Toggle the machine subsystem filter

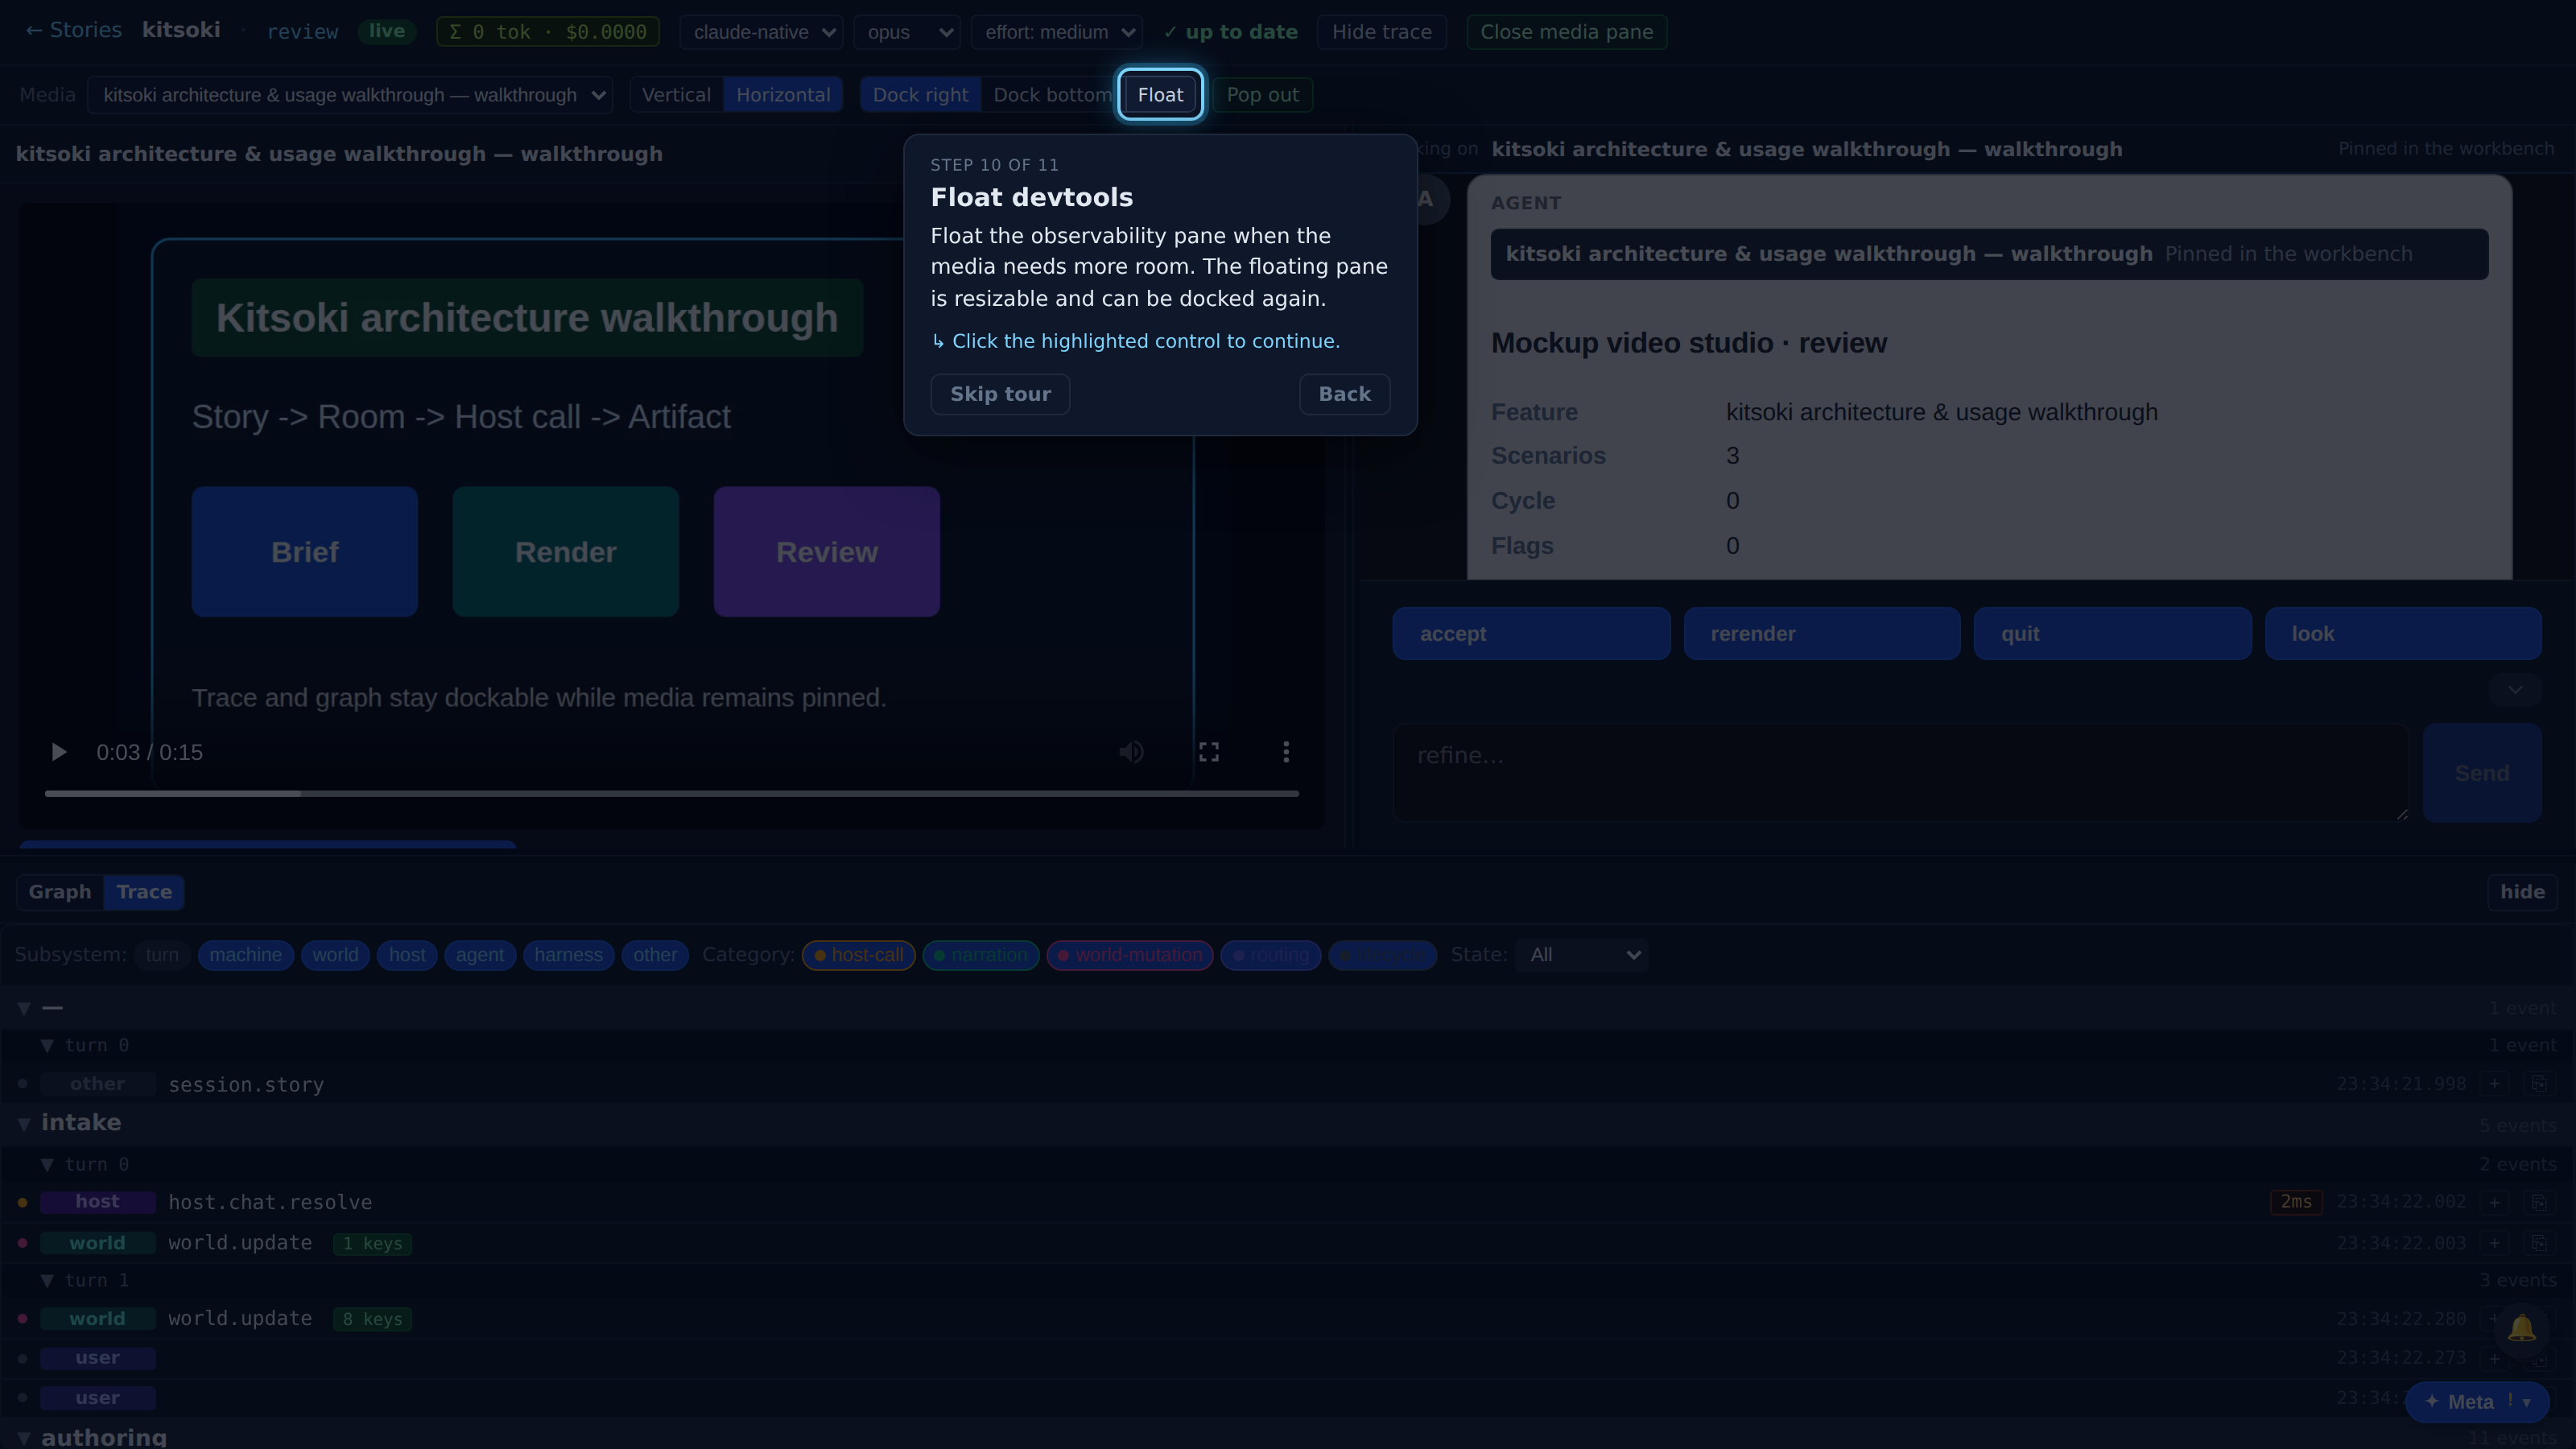[245, 955]
